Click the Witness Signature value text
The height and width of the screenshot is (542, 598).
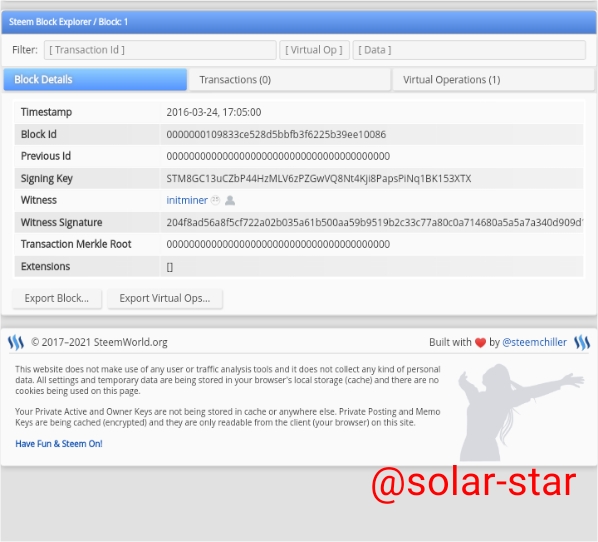tap(375, 222)
